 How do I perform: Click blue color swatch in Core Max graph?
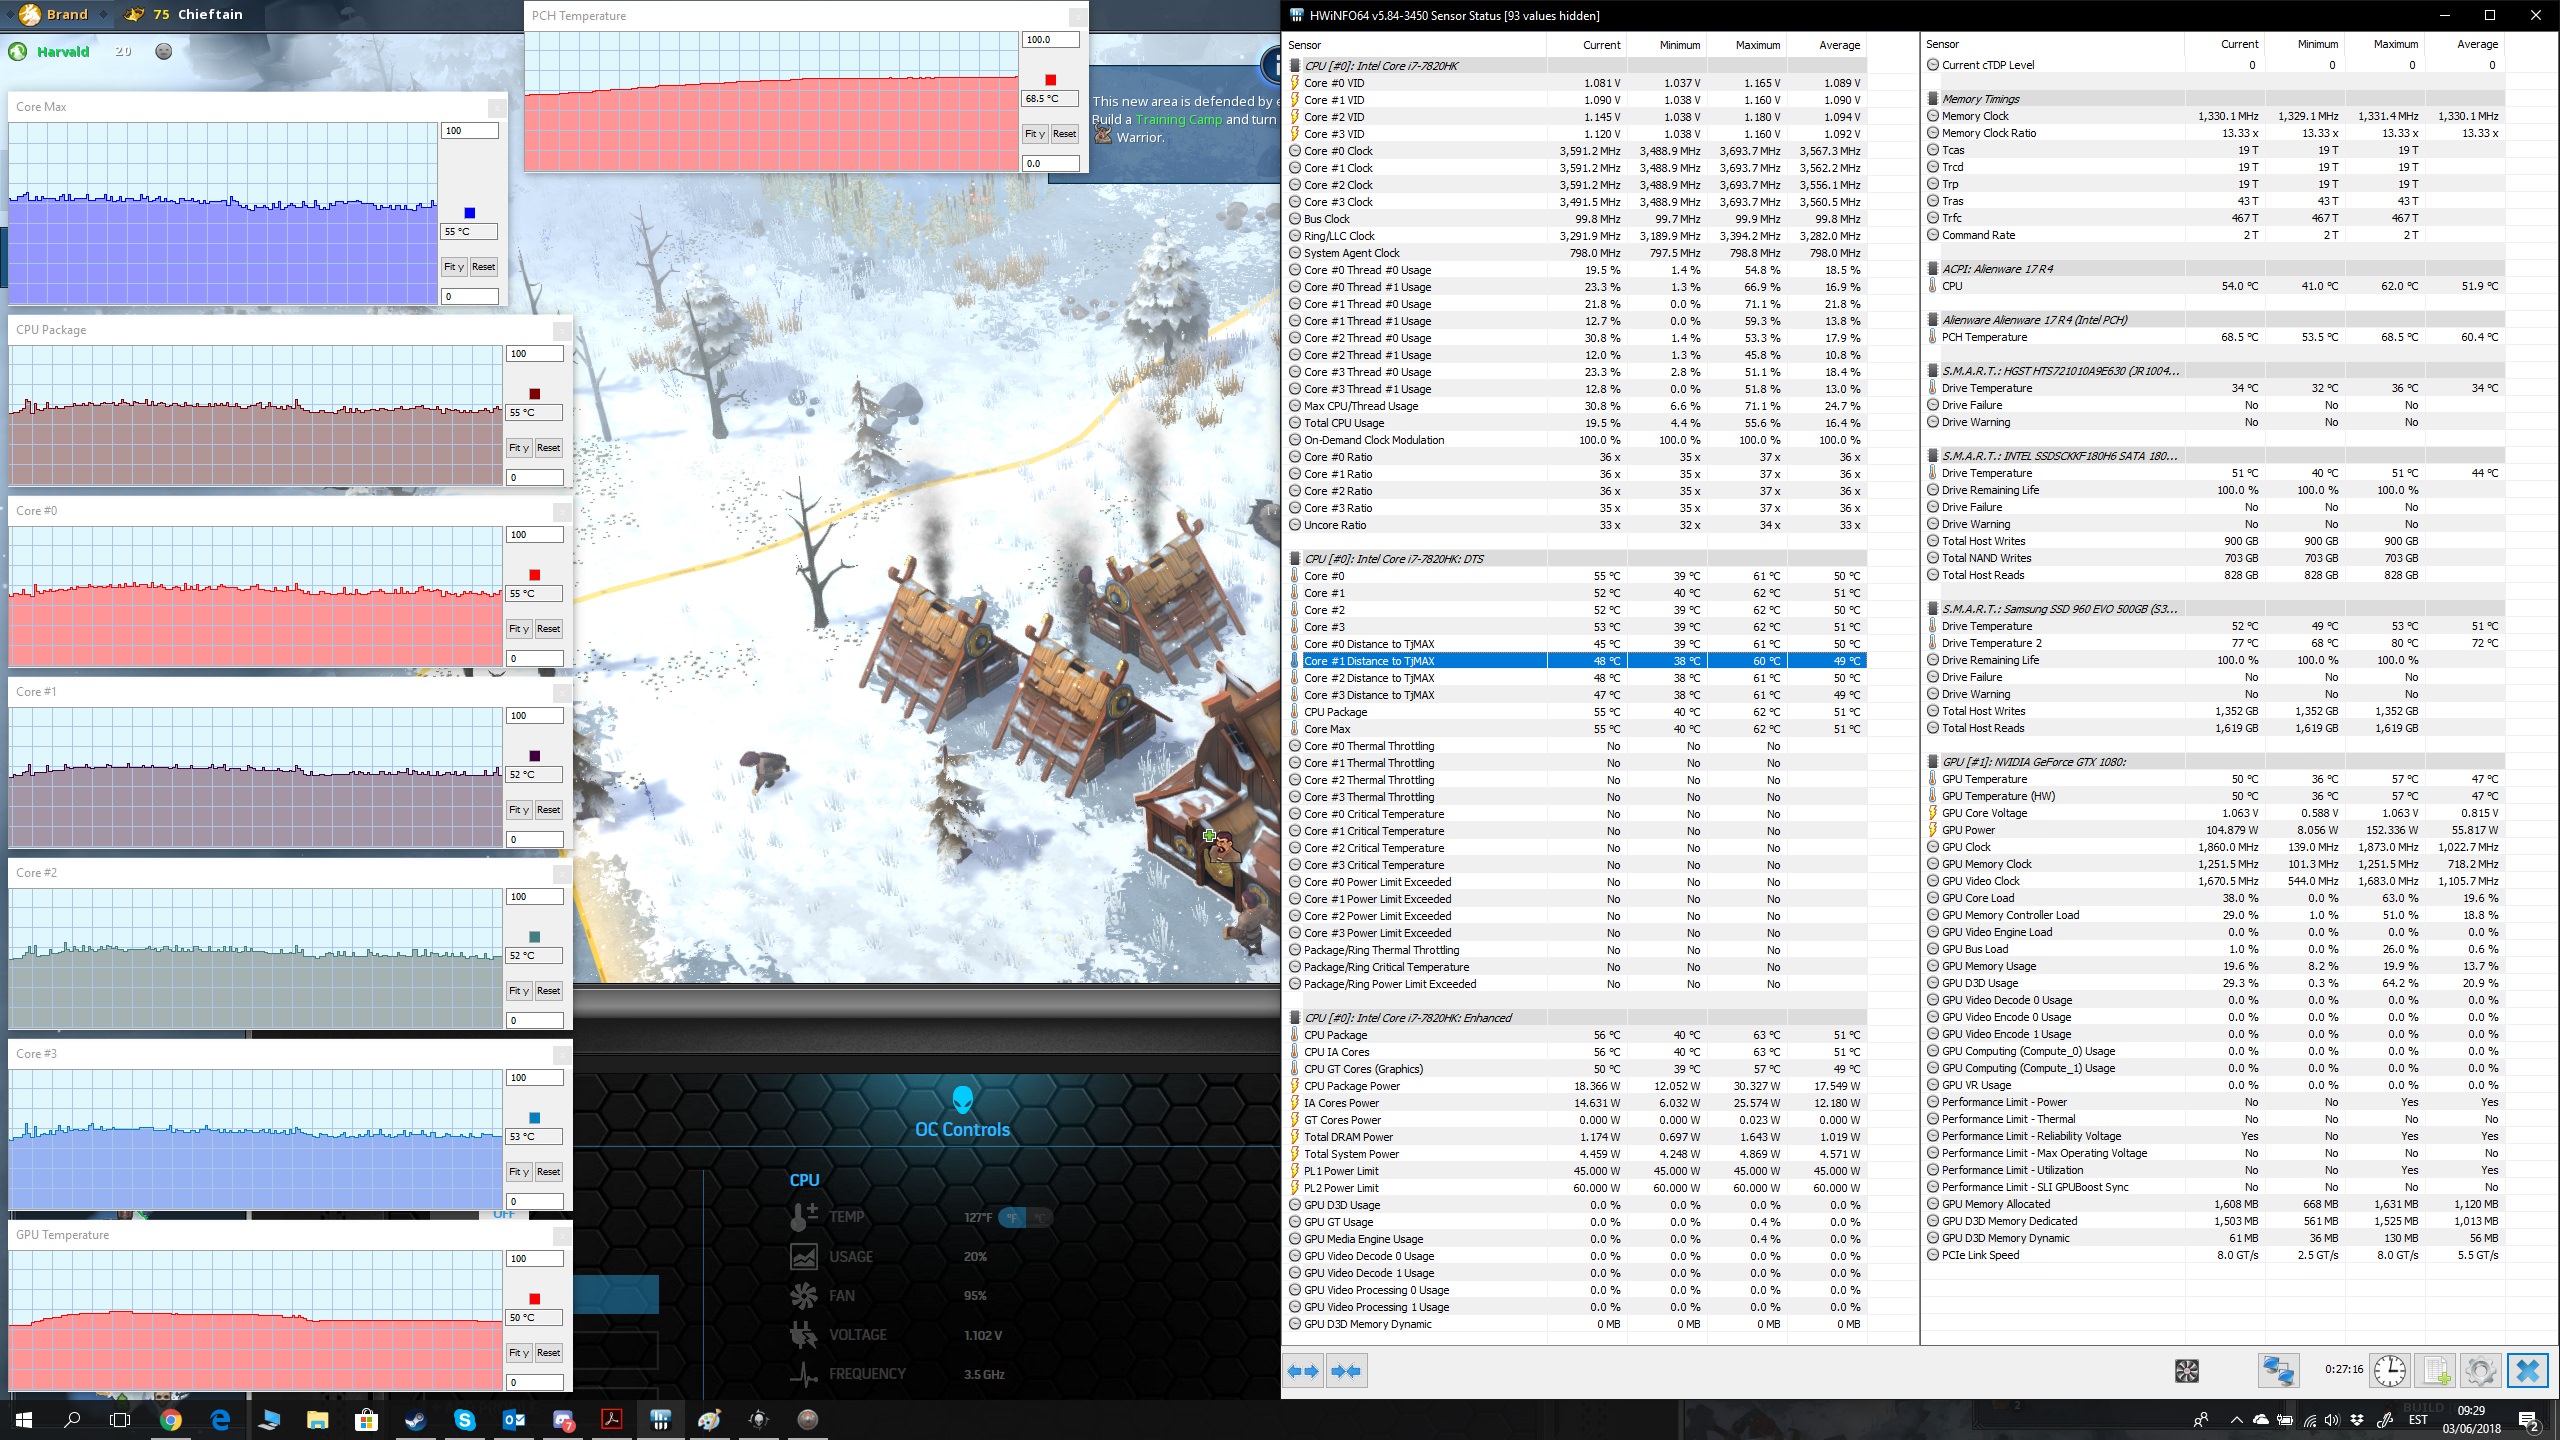coord(470,213)
